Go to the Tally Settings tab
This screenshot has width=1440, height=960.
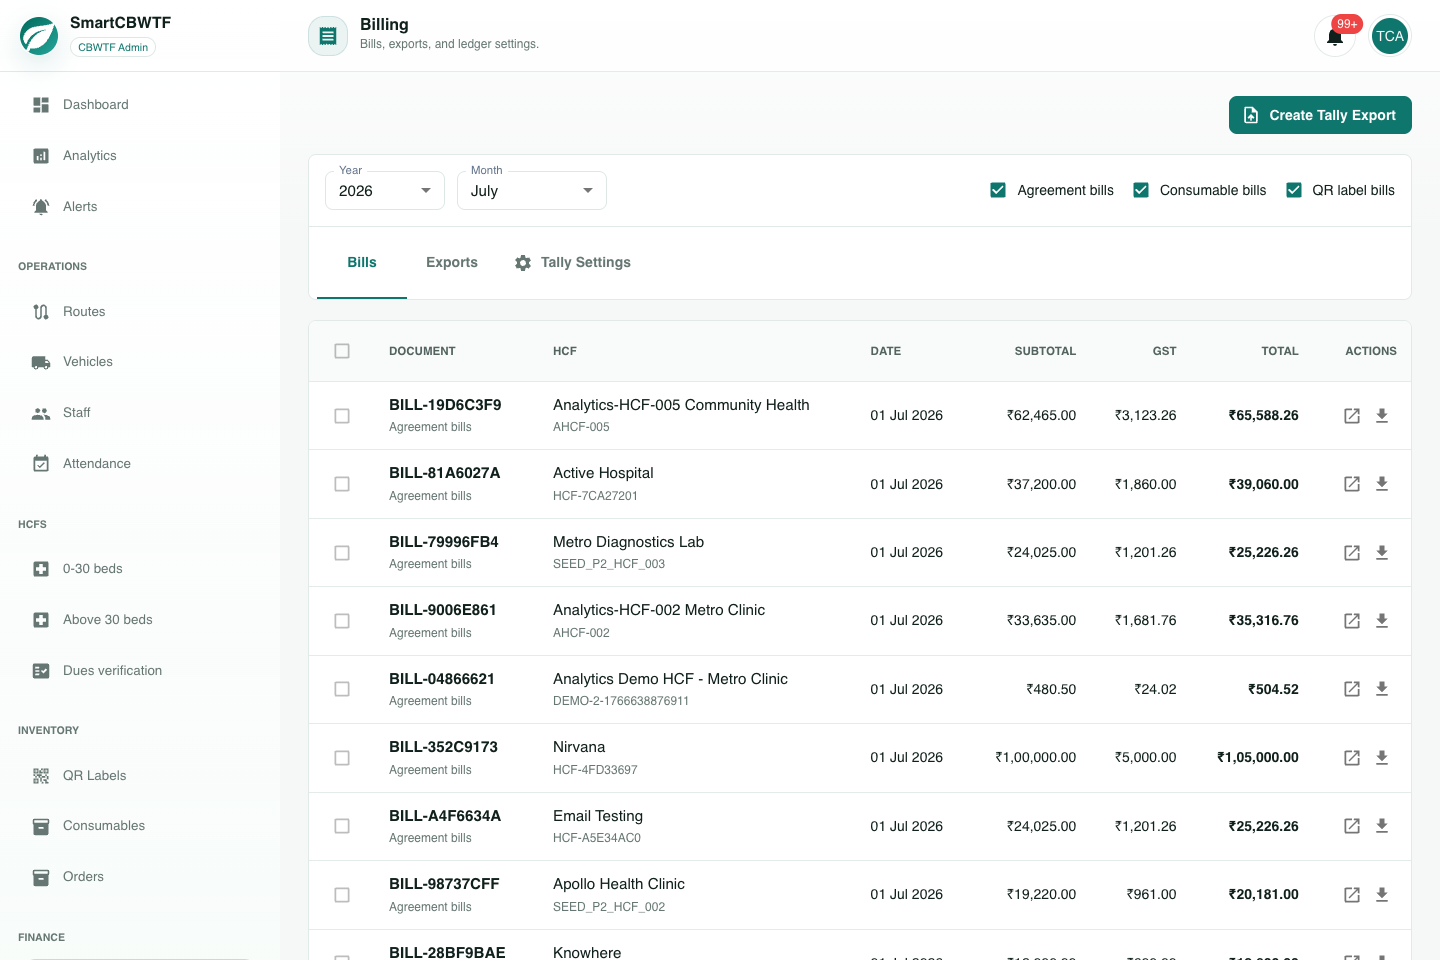tap(573, 263)
